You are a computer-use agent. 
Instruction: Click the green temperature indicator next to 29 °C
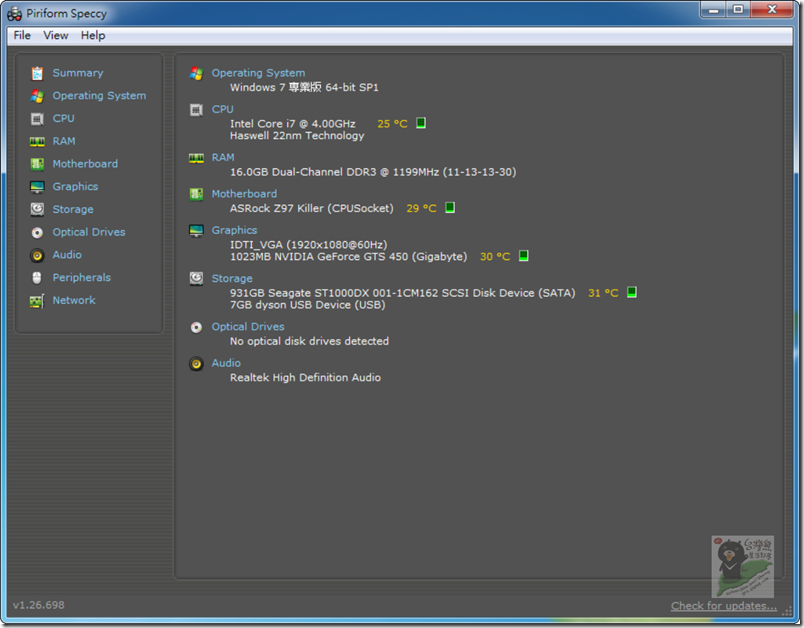[450, 208]
